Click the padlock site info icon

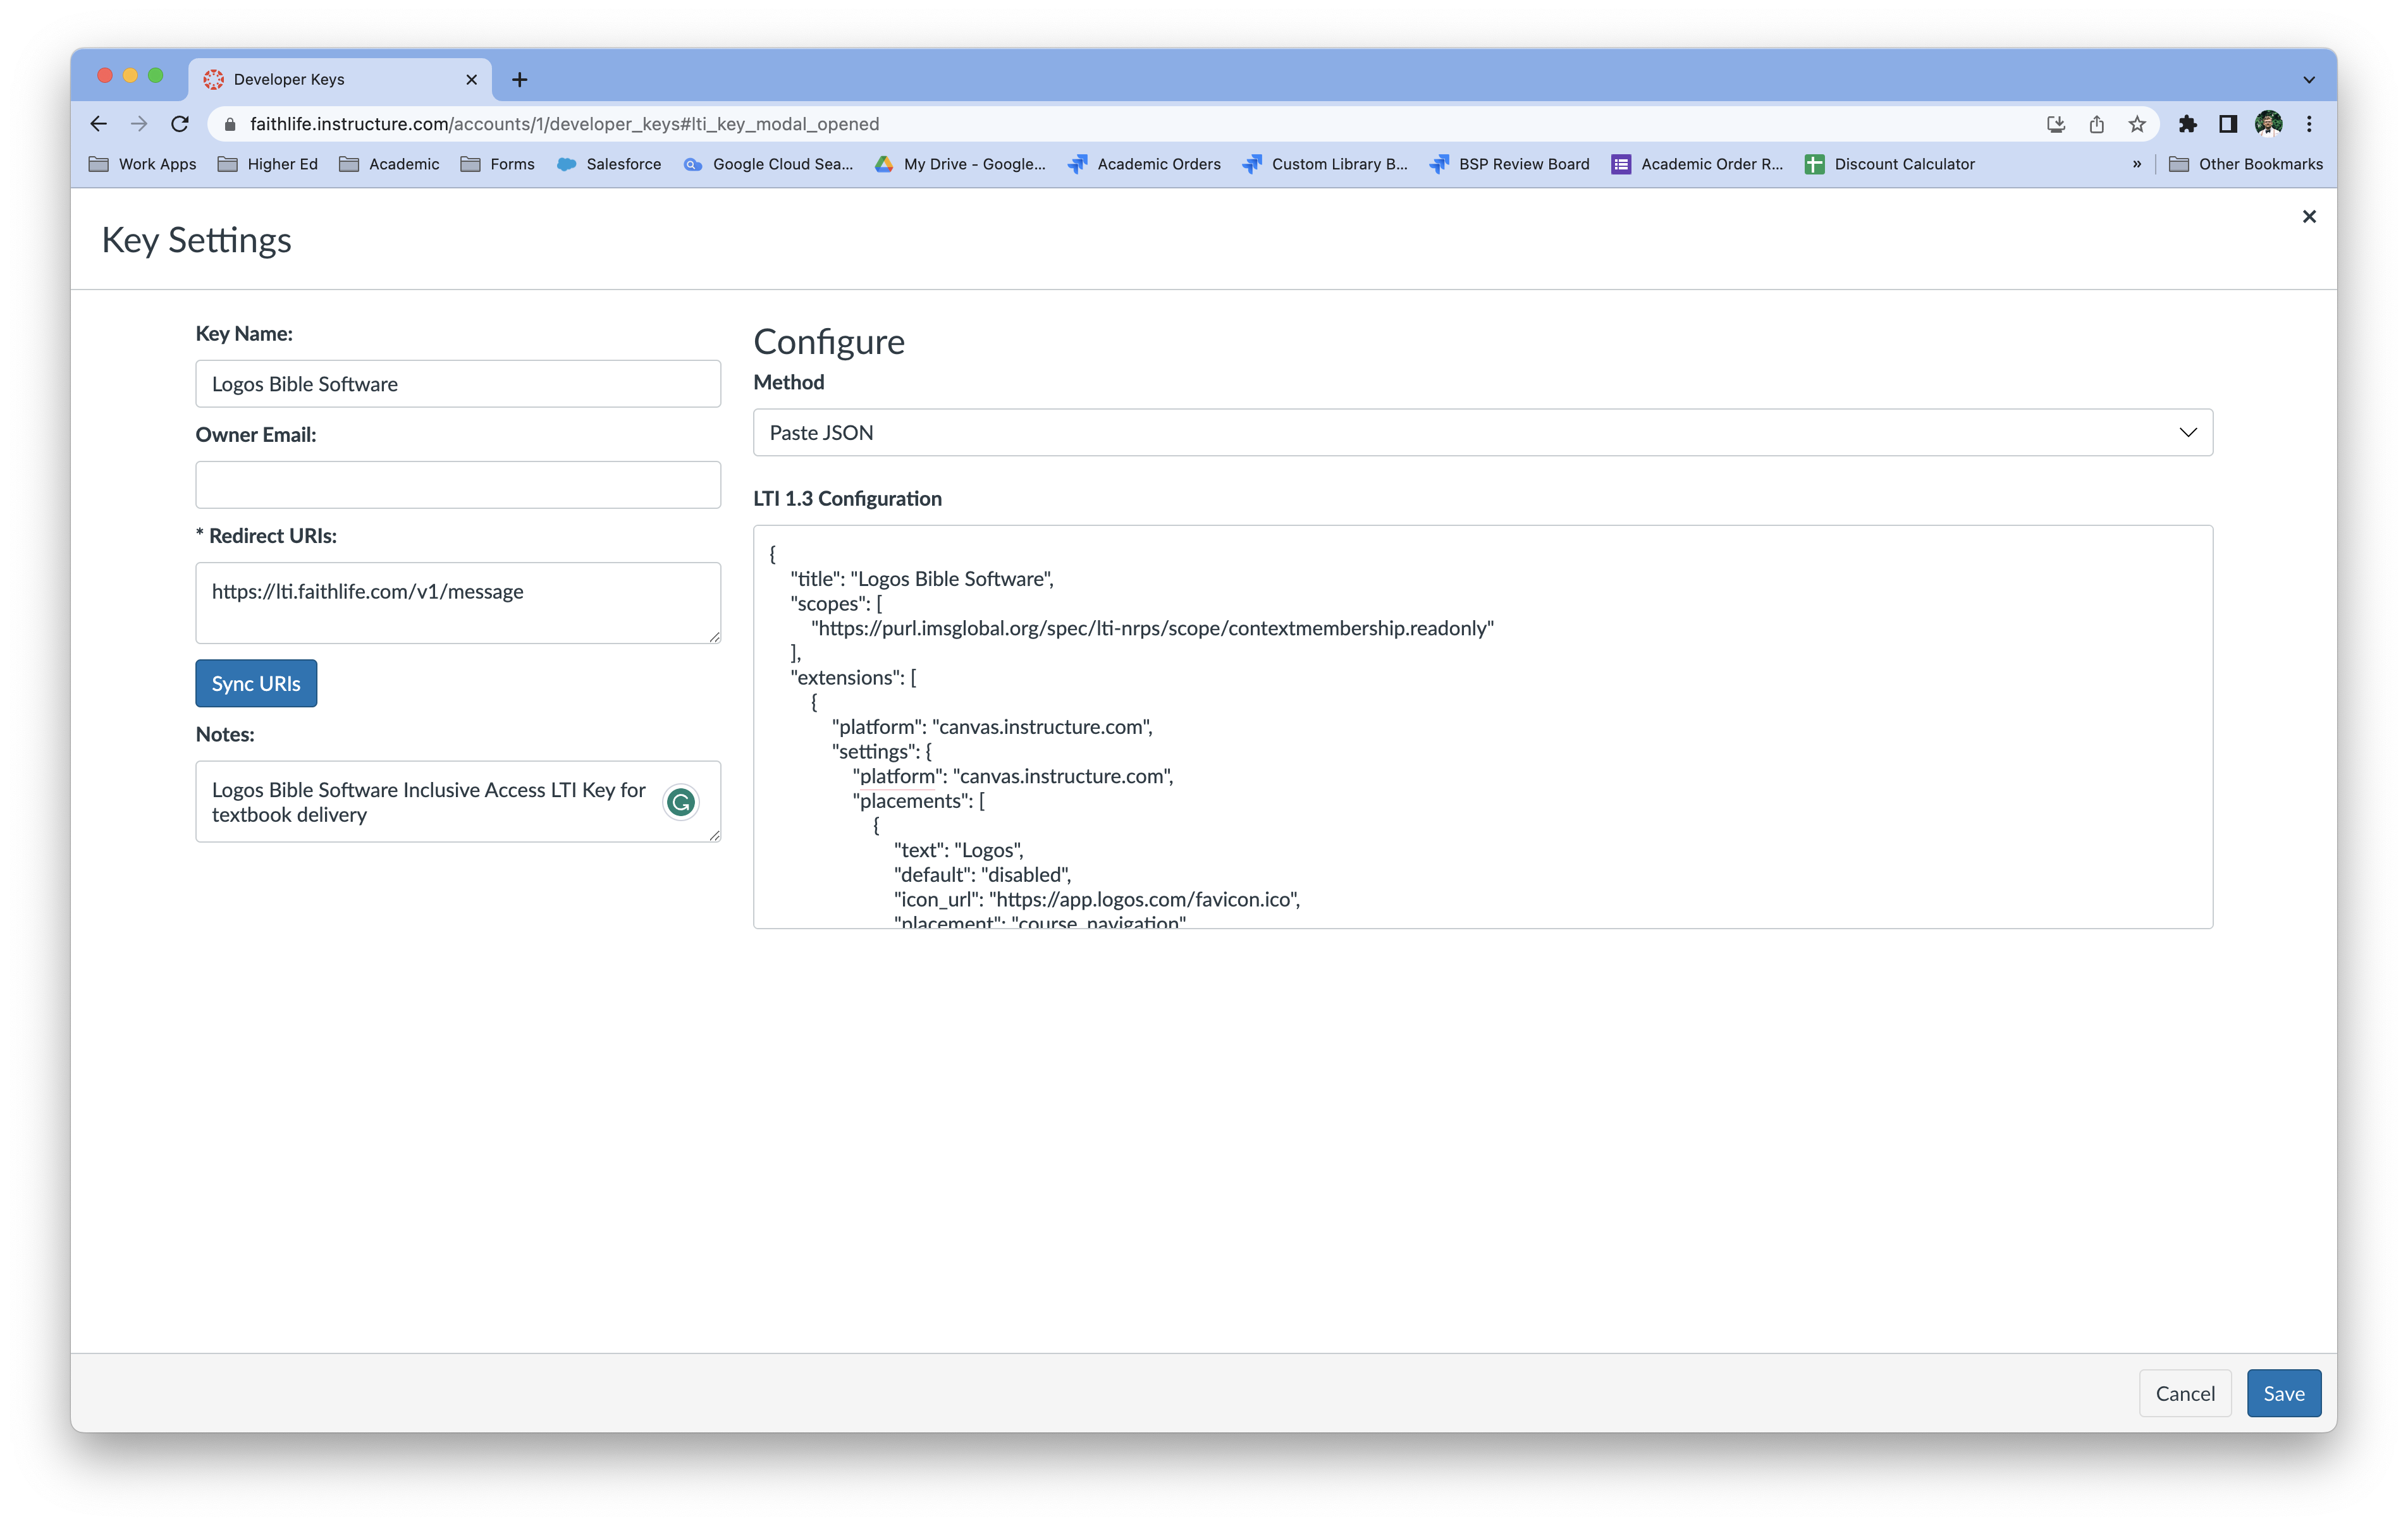[230, 124]
